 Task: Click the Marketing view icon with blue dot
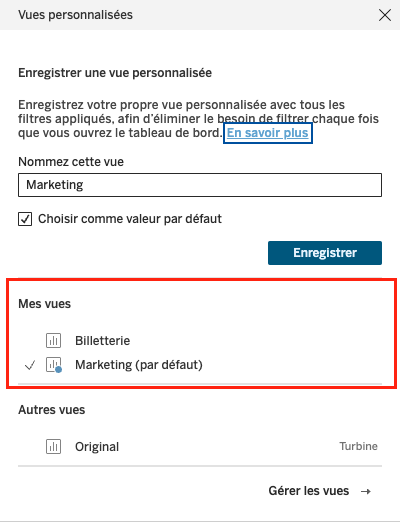point(54,365)
